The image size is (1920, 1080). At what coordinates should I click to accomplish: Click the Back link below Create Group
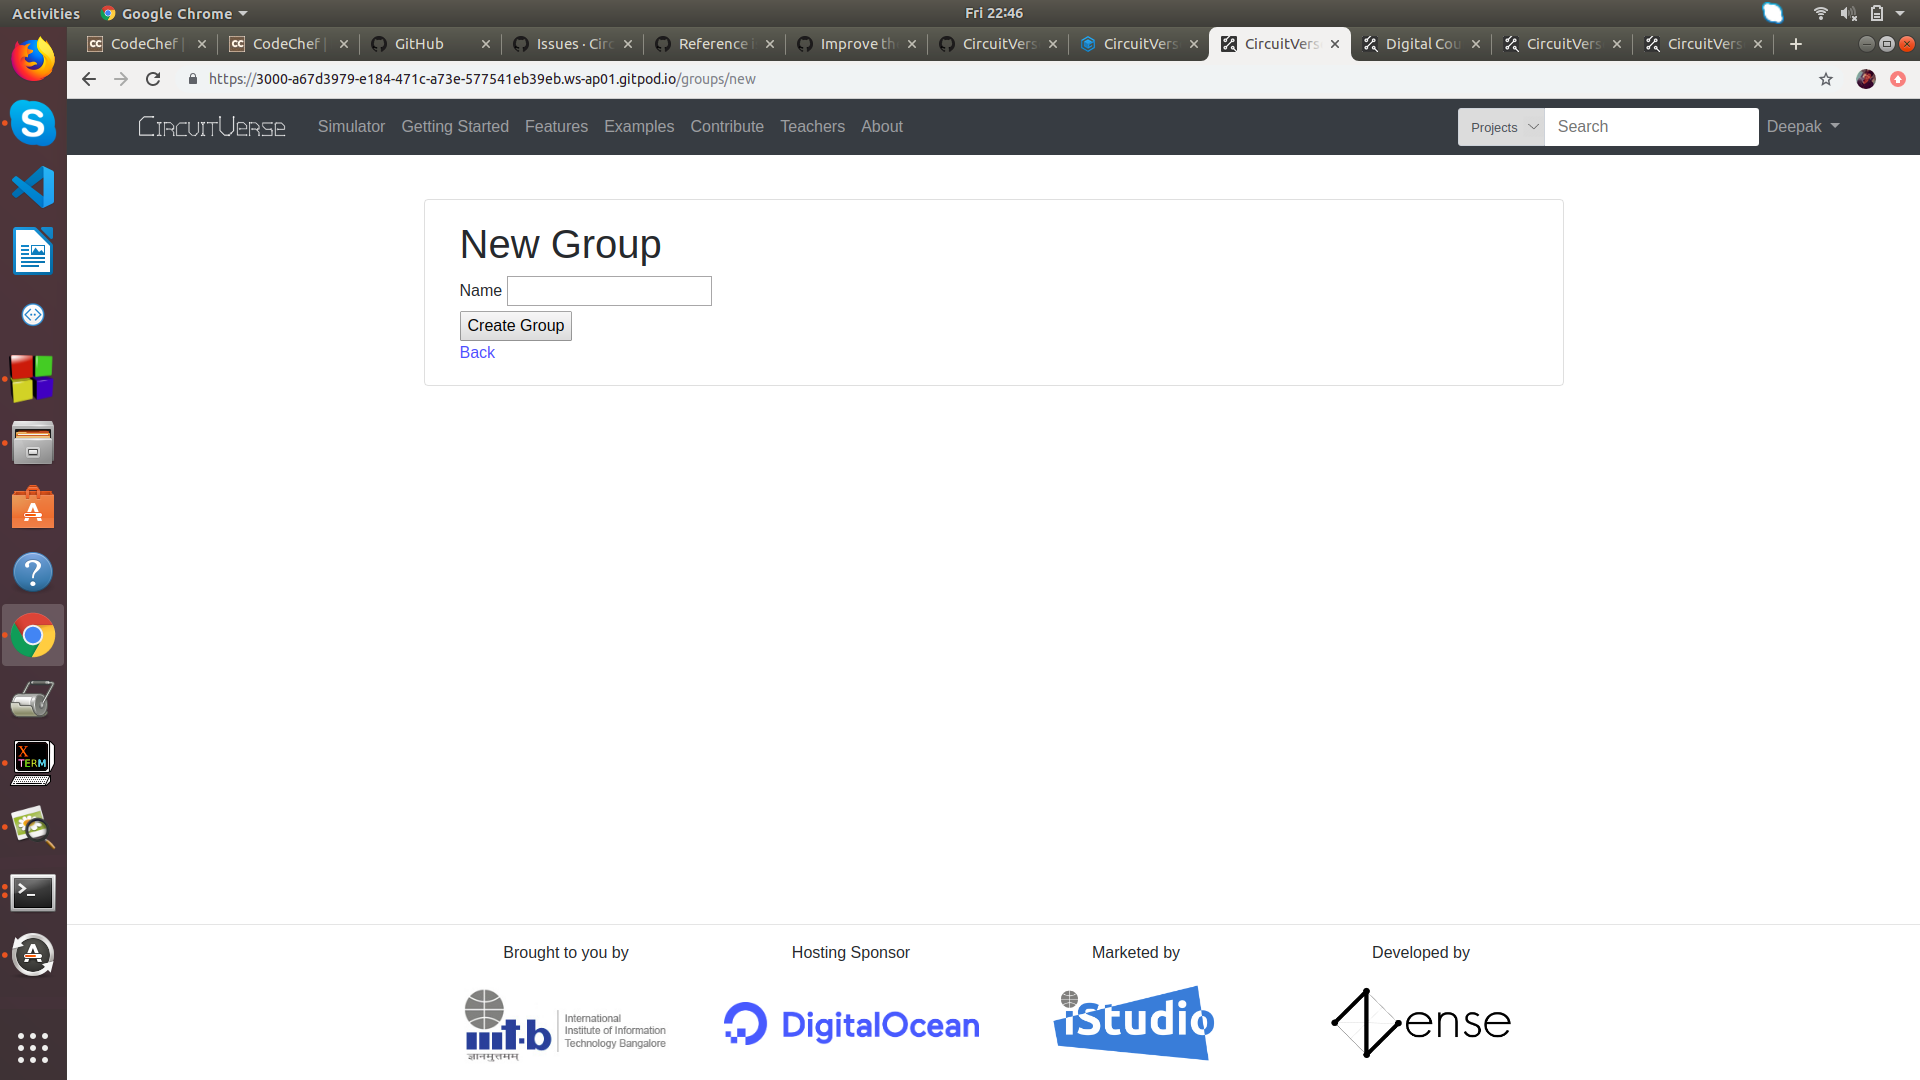[x=477, y=352]
